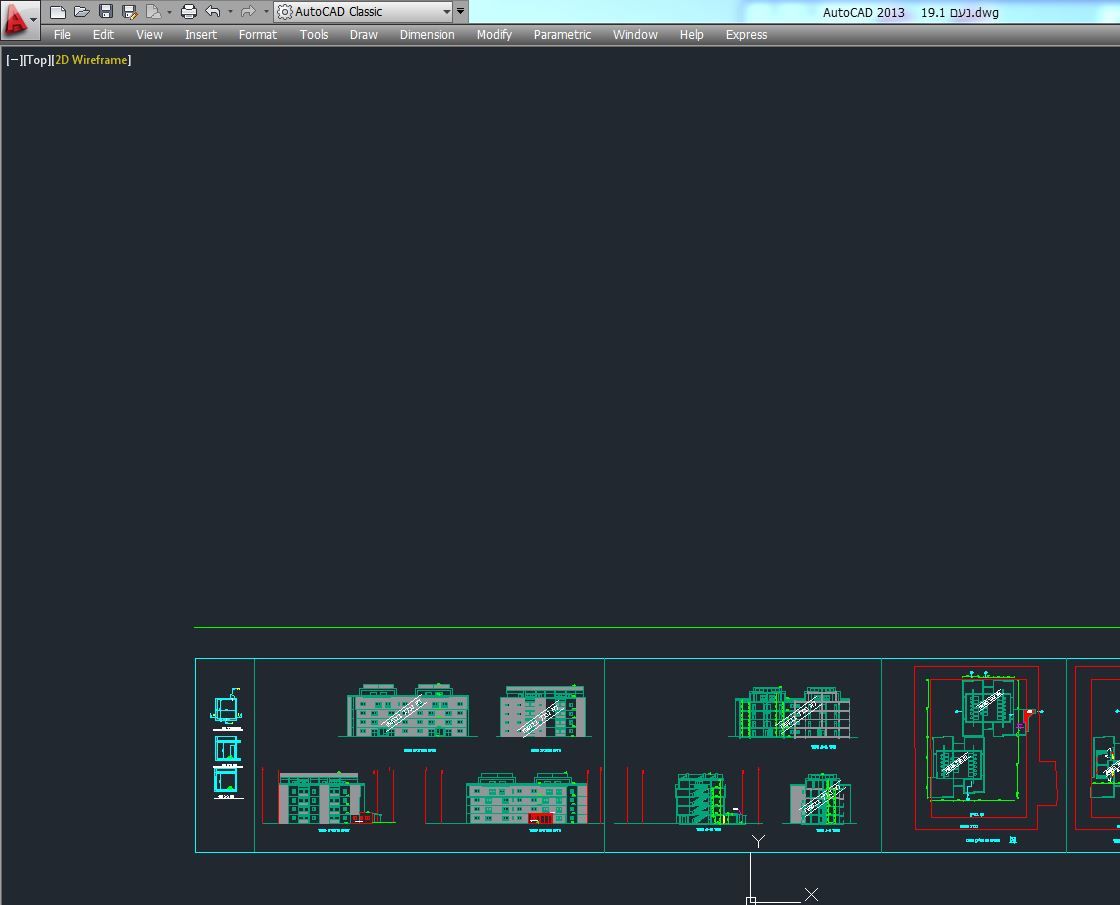Open the Express menu

click(746, 34)
